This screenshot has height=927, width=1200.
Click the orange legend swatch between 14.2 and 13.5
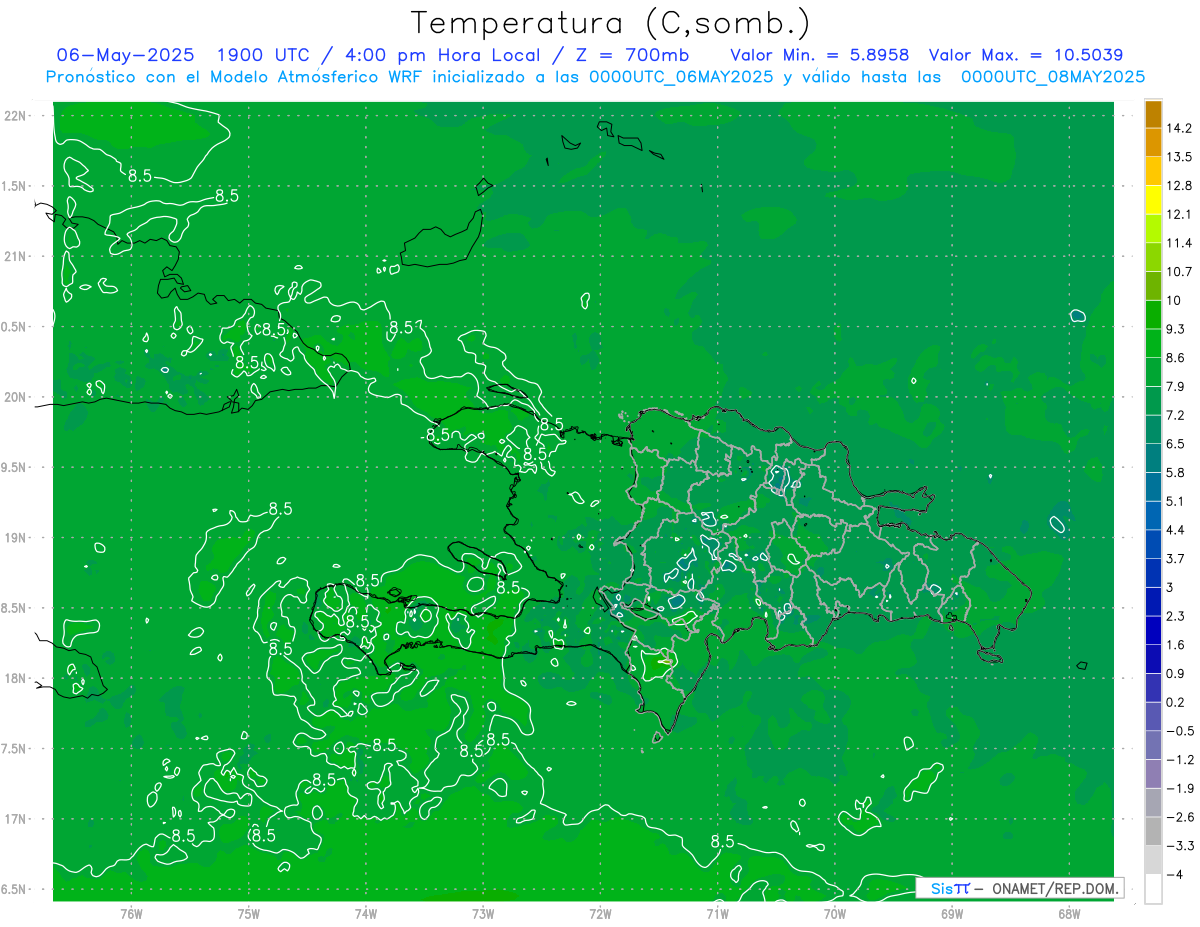pyautogui.click(x=1153, y=142)
